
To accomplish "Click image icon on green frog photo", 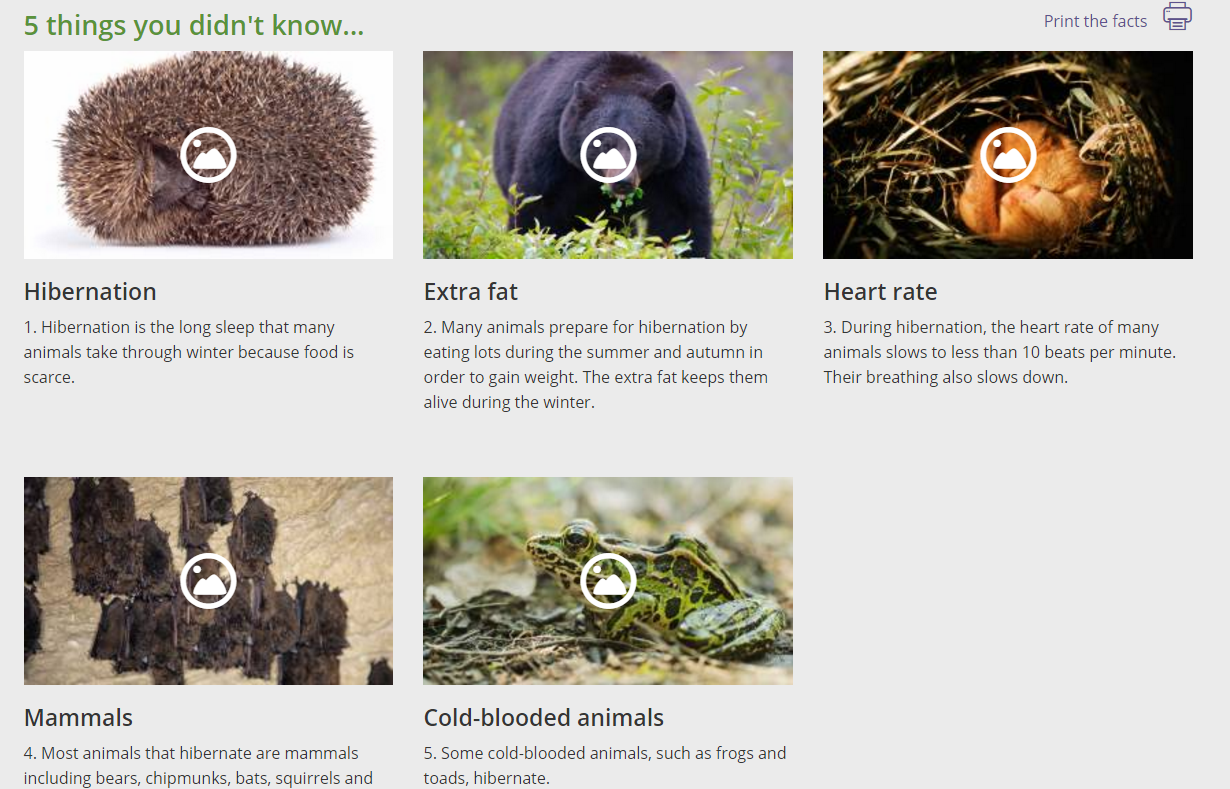I will tap(608, 581).
